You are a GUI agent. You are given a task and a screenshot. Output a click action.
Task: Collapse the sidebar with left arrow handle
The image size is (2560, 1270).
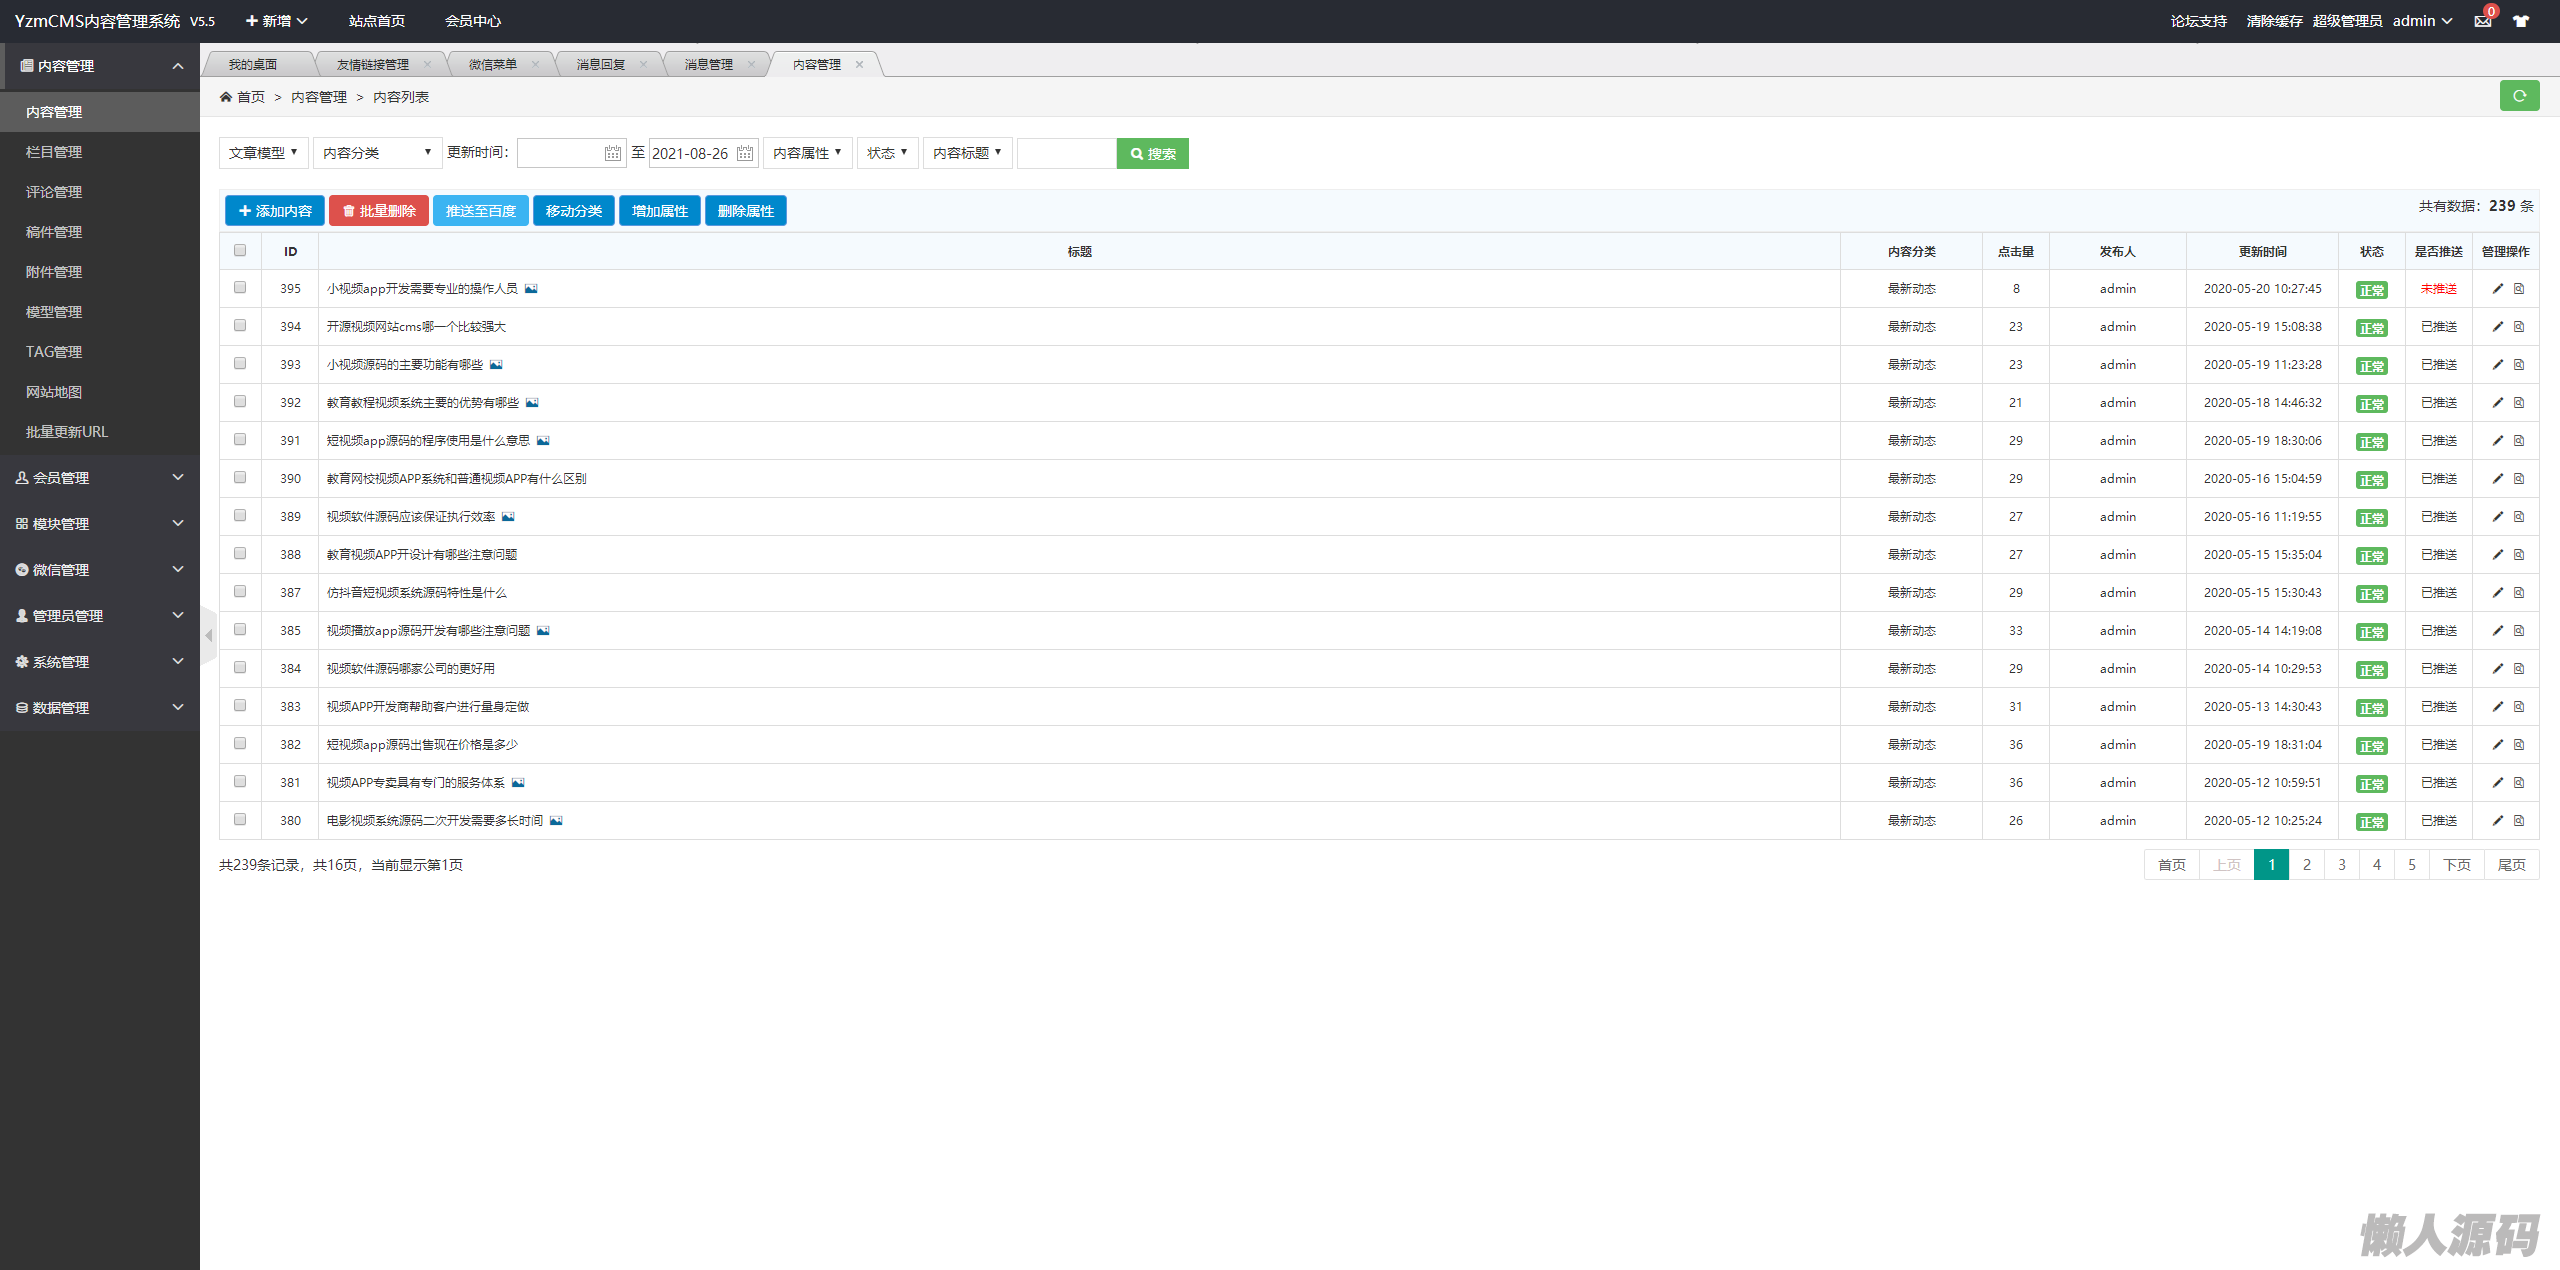pos(209,636)
